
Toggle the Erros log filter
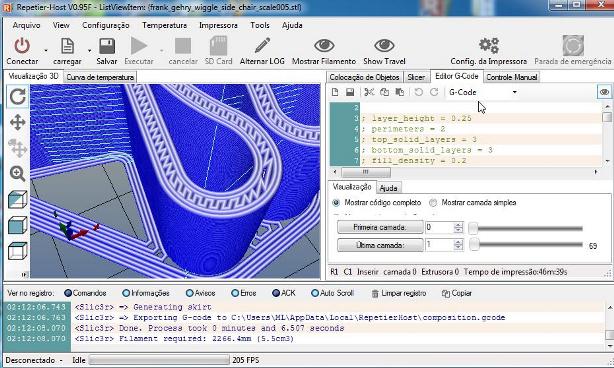pyautogui.click(x=235, y=293)
